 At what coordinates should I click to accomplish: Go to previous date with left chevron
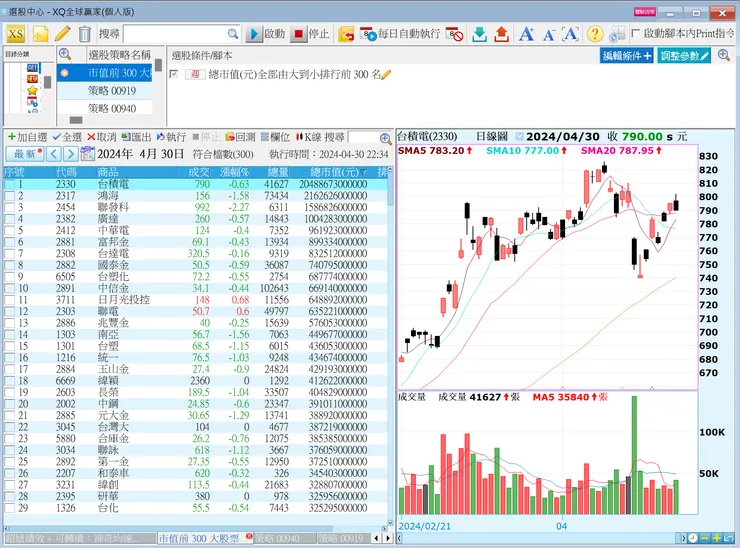pos(54,154)
